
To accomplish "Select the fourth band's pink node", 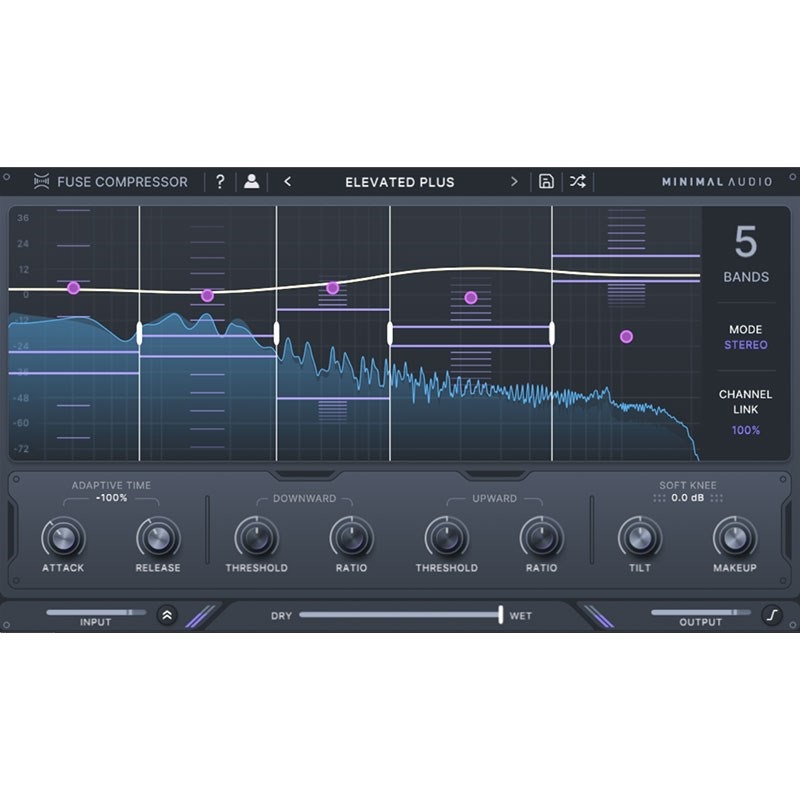I will click(x=471, y=297).
